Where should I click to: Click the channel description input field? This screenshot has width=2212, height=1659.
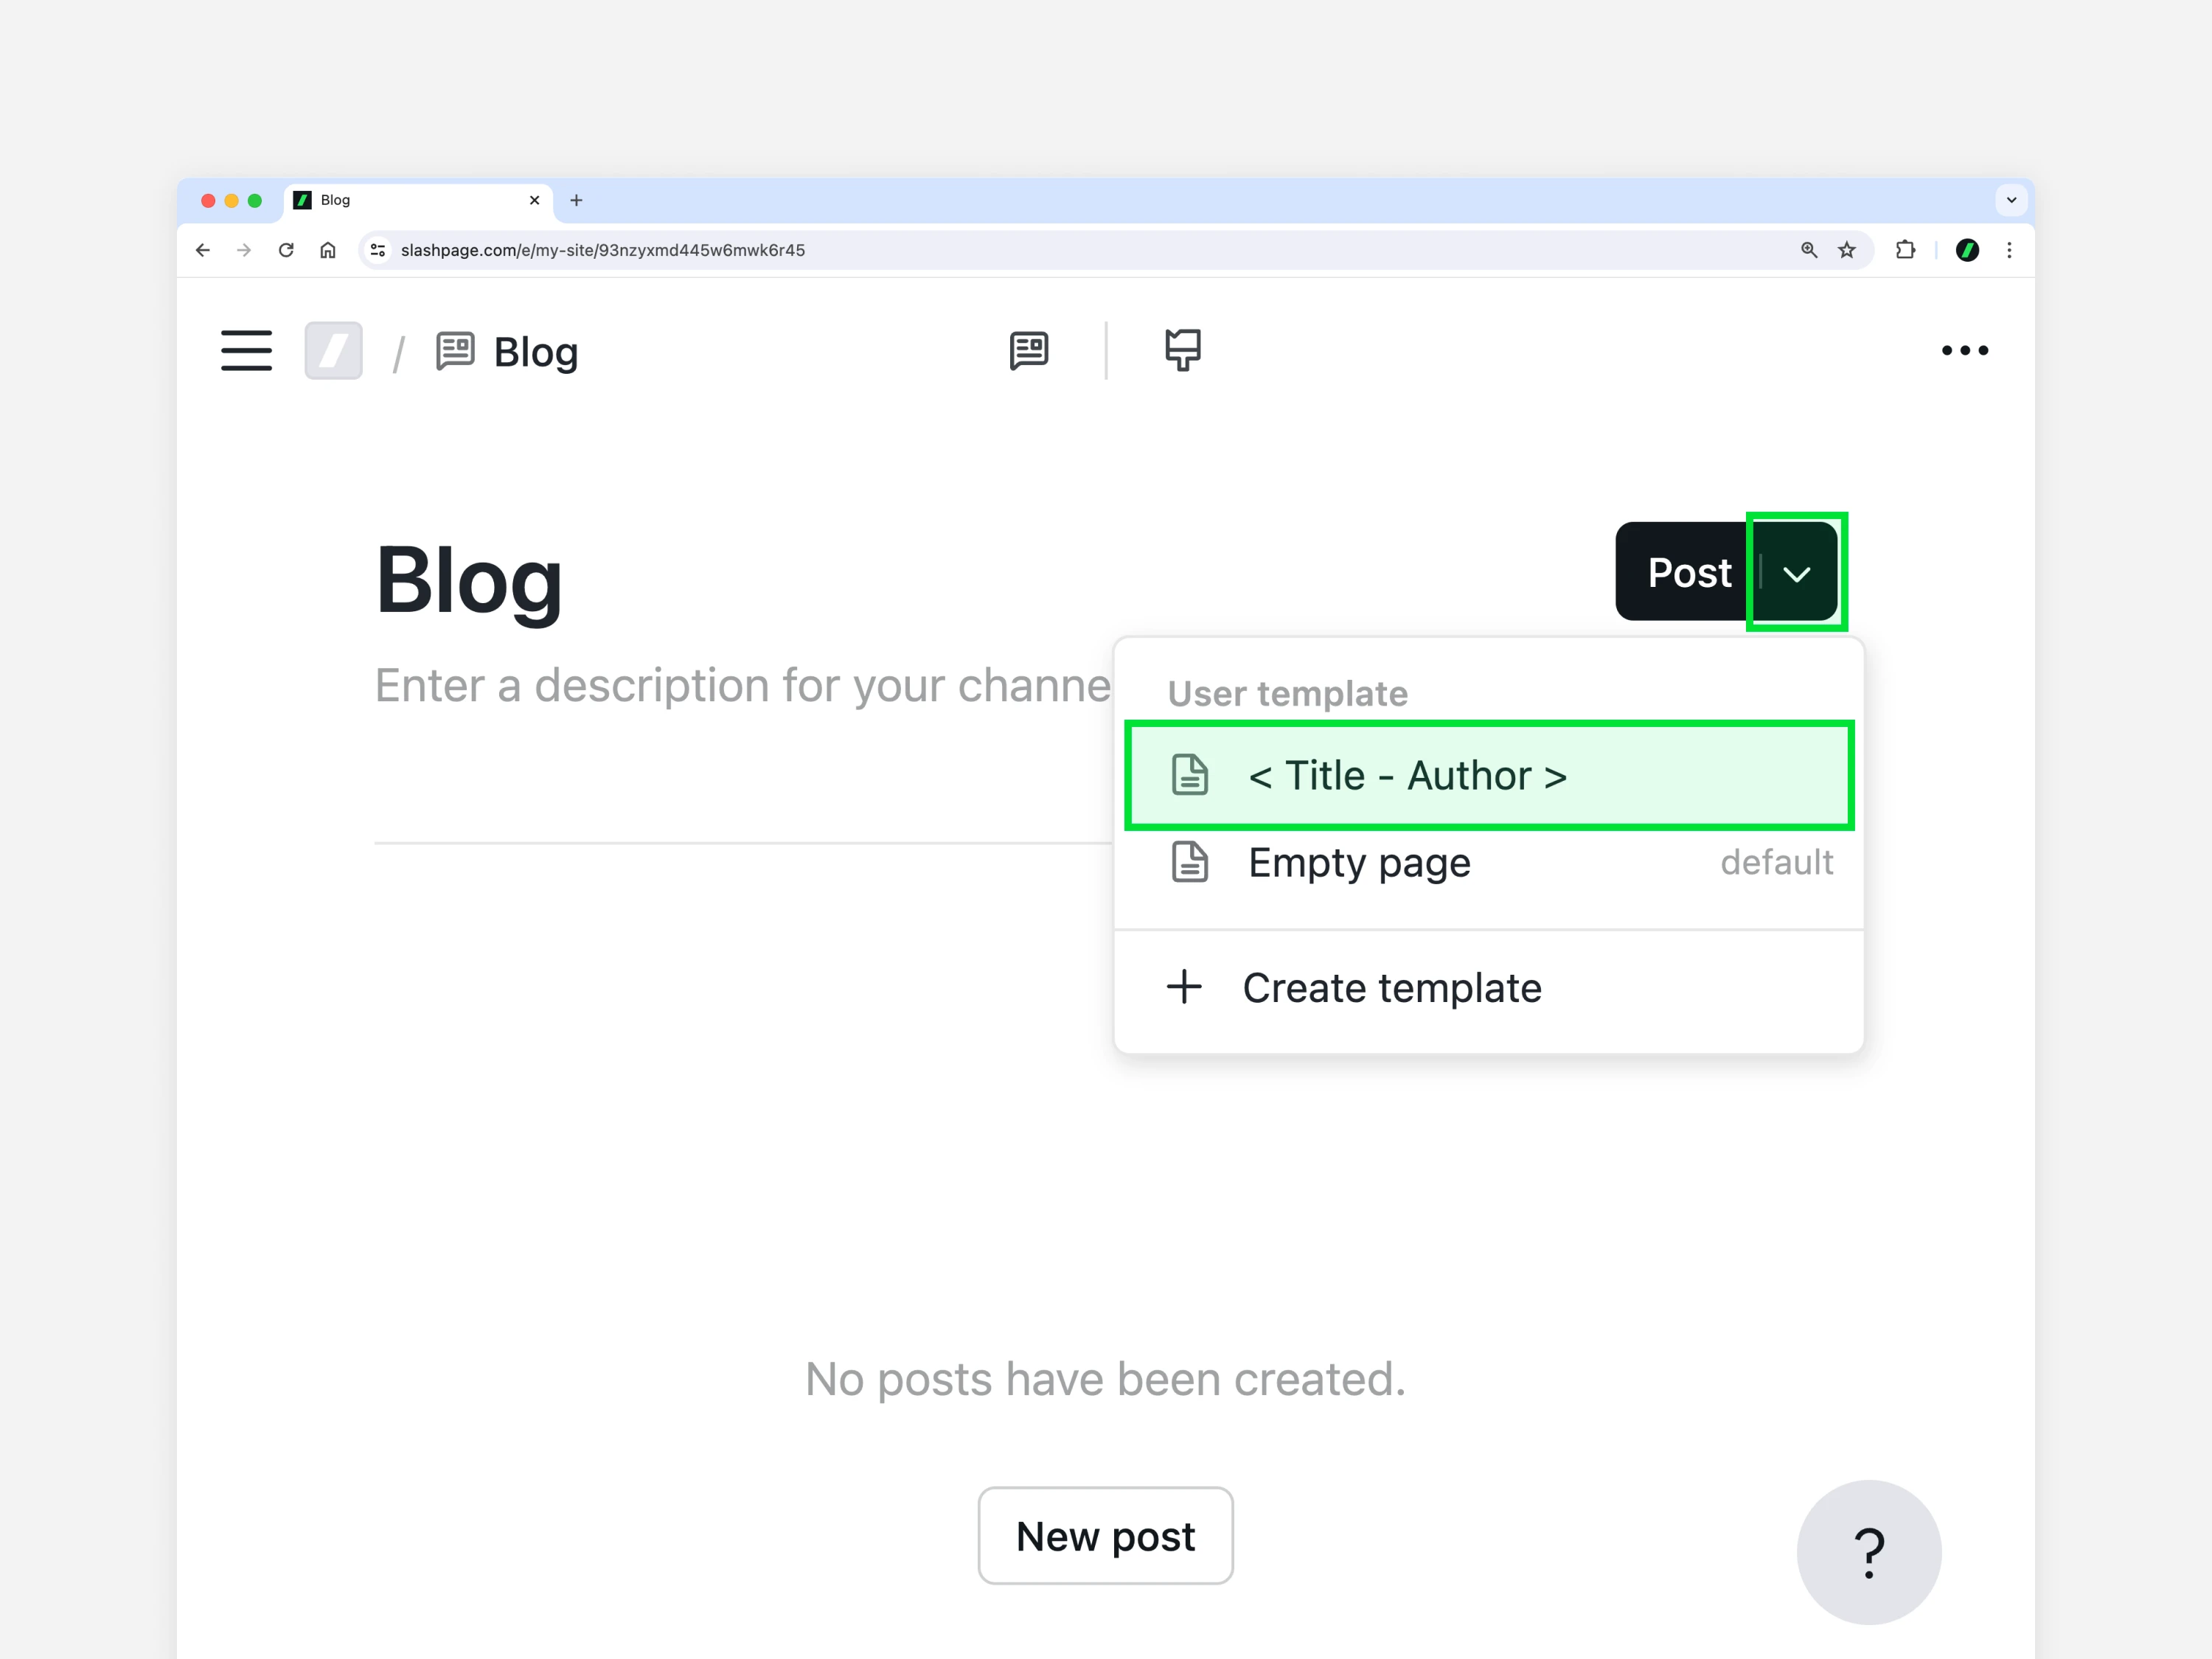point(742,686)
